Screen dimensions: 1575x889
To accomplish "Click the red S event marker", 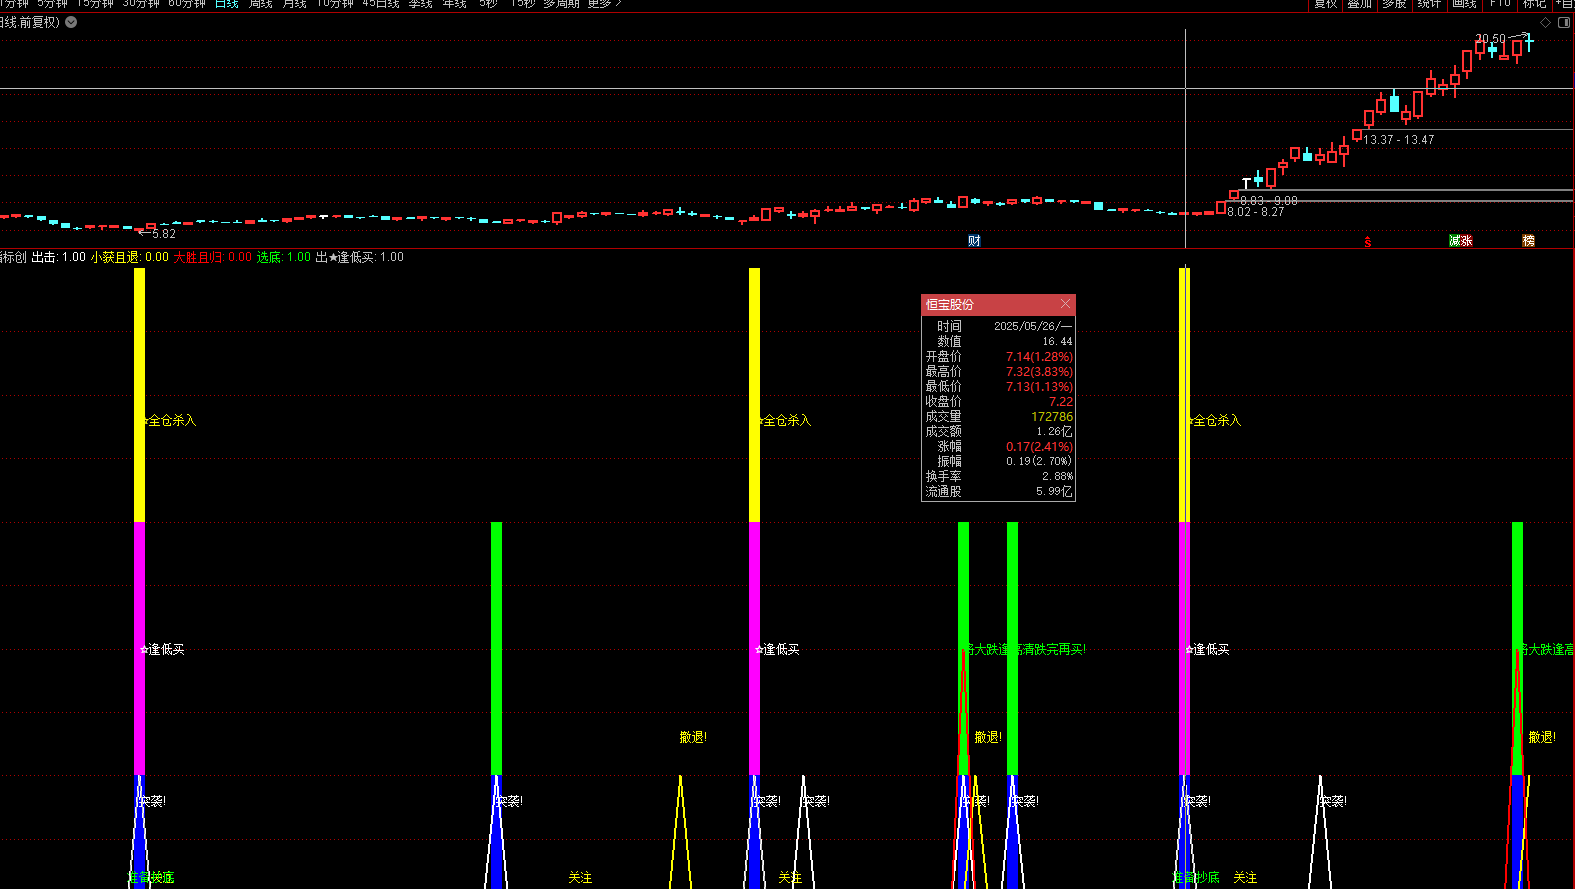I will [x=1368, y=243].
